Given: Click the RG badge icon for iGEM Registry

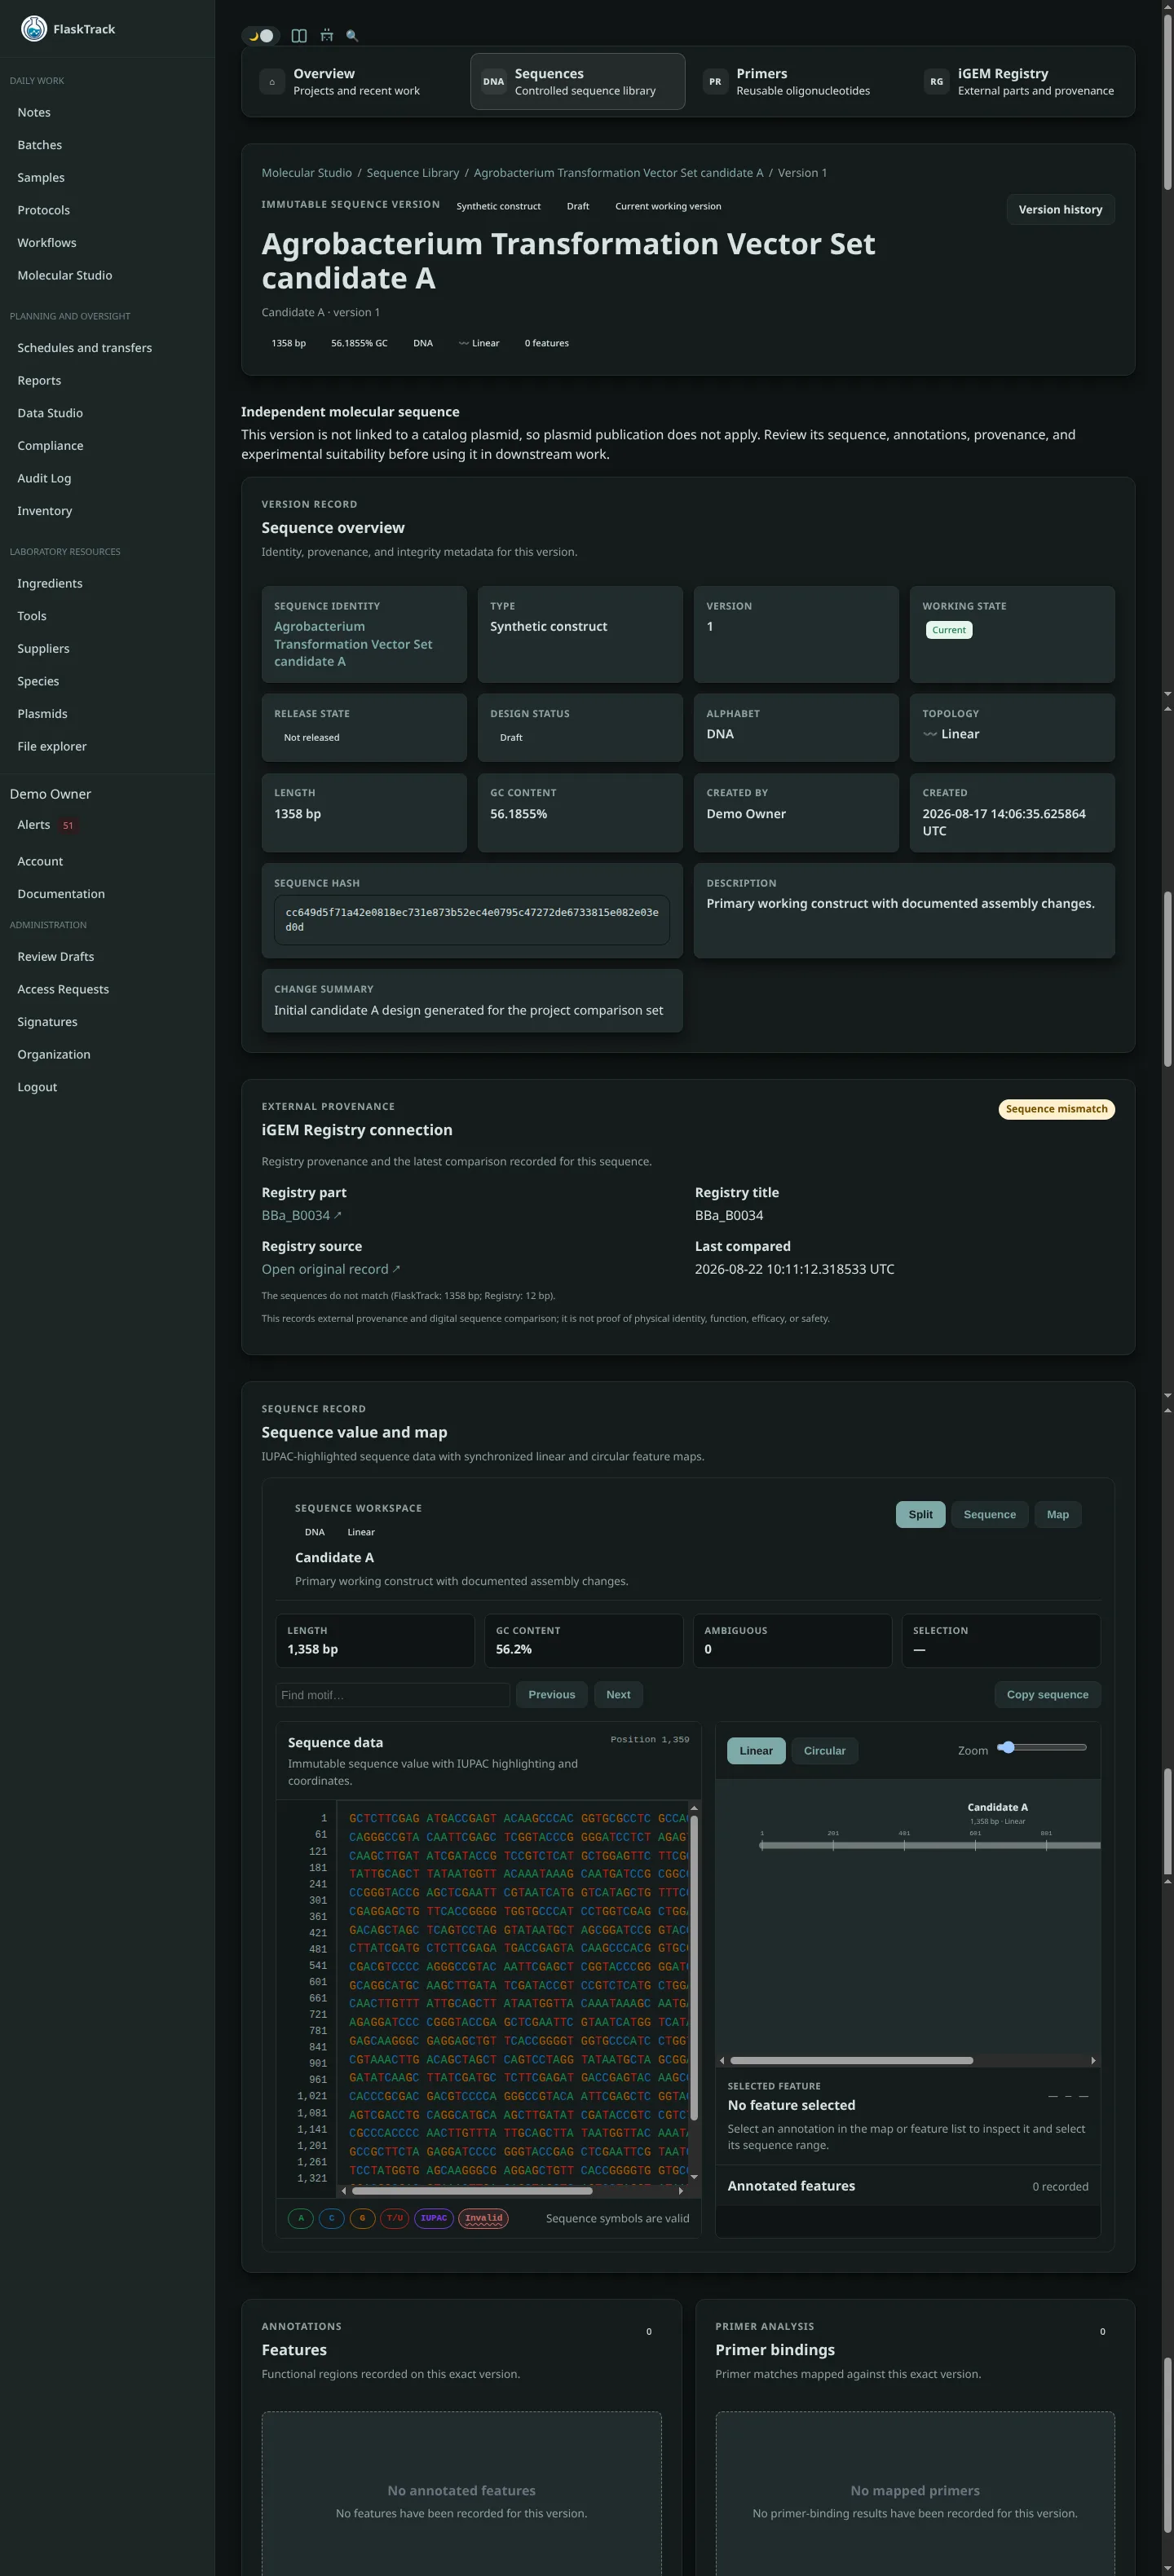Looking at the screenshot, I should (x=937, y=82).
